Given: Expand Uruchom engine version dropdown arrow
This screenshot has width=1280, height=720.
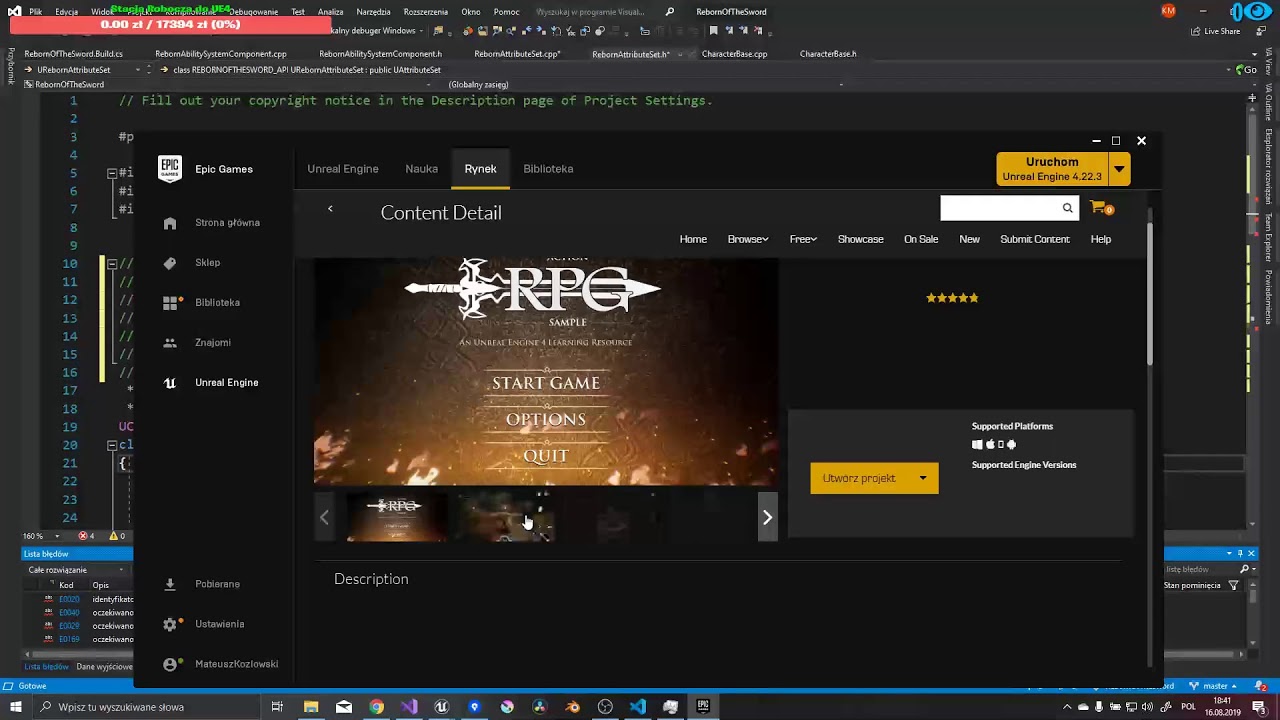Looking at the screenshot, I should tap(1119, 169).
